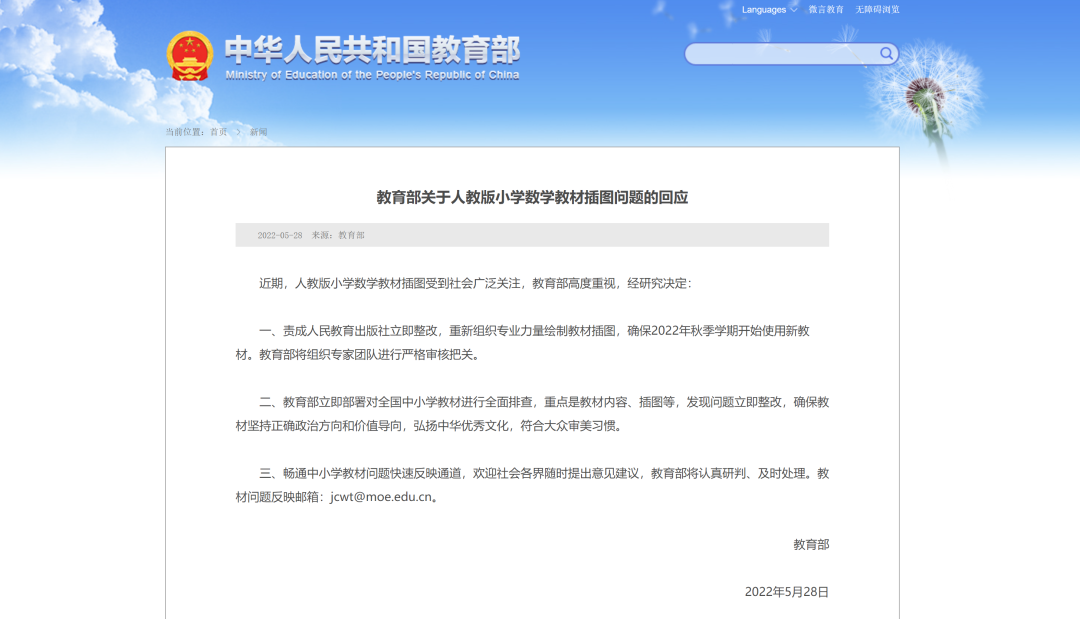Click the 教育部 signature line

(811, 545)
